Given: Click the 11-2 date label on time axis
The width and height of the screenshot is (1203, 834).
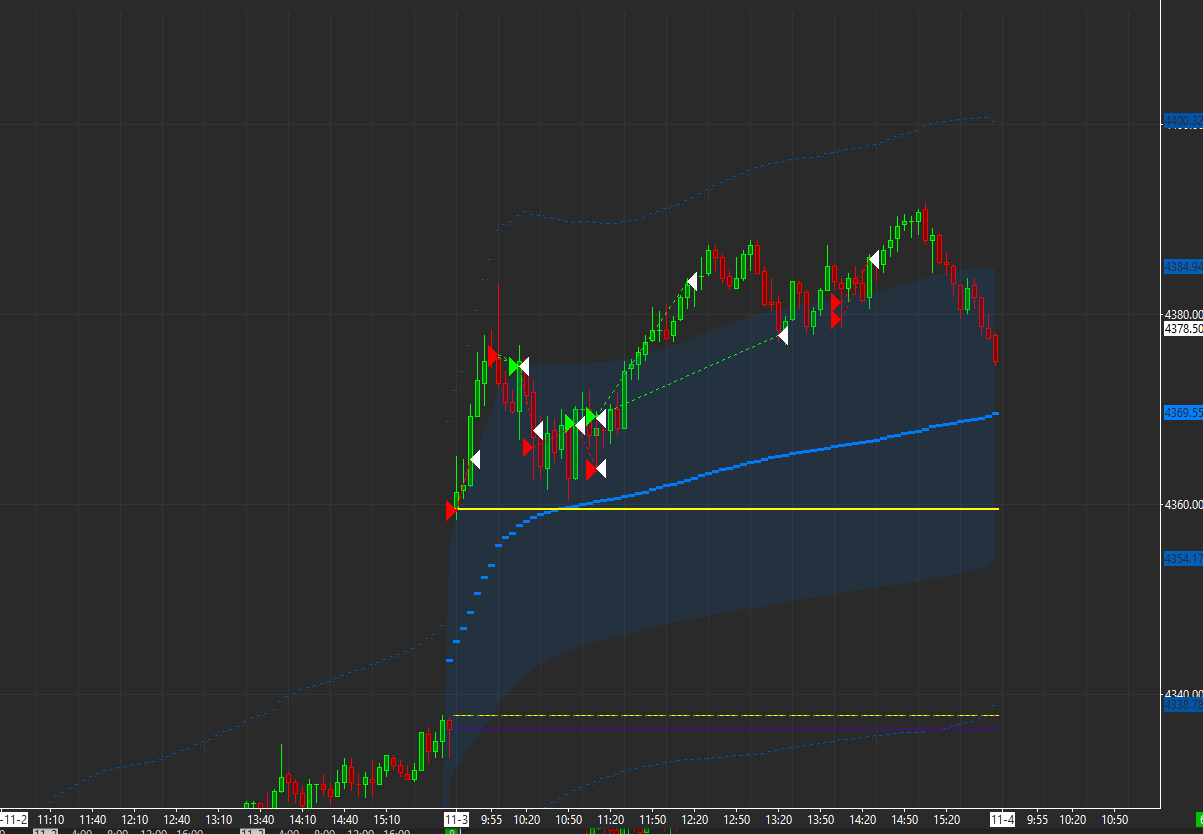Looking at the screenshot, I should pyautogui.click(x=13, y=819).
